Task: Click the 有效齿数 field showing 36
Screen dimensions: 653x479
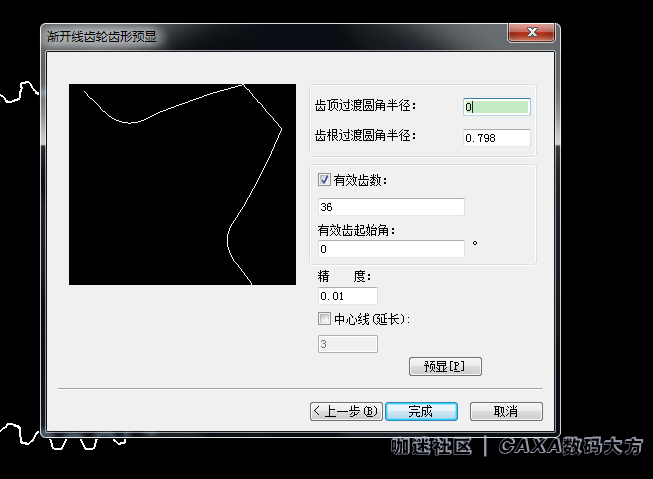Action: pos(390,207)
